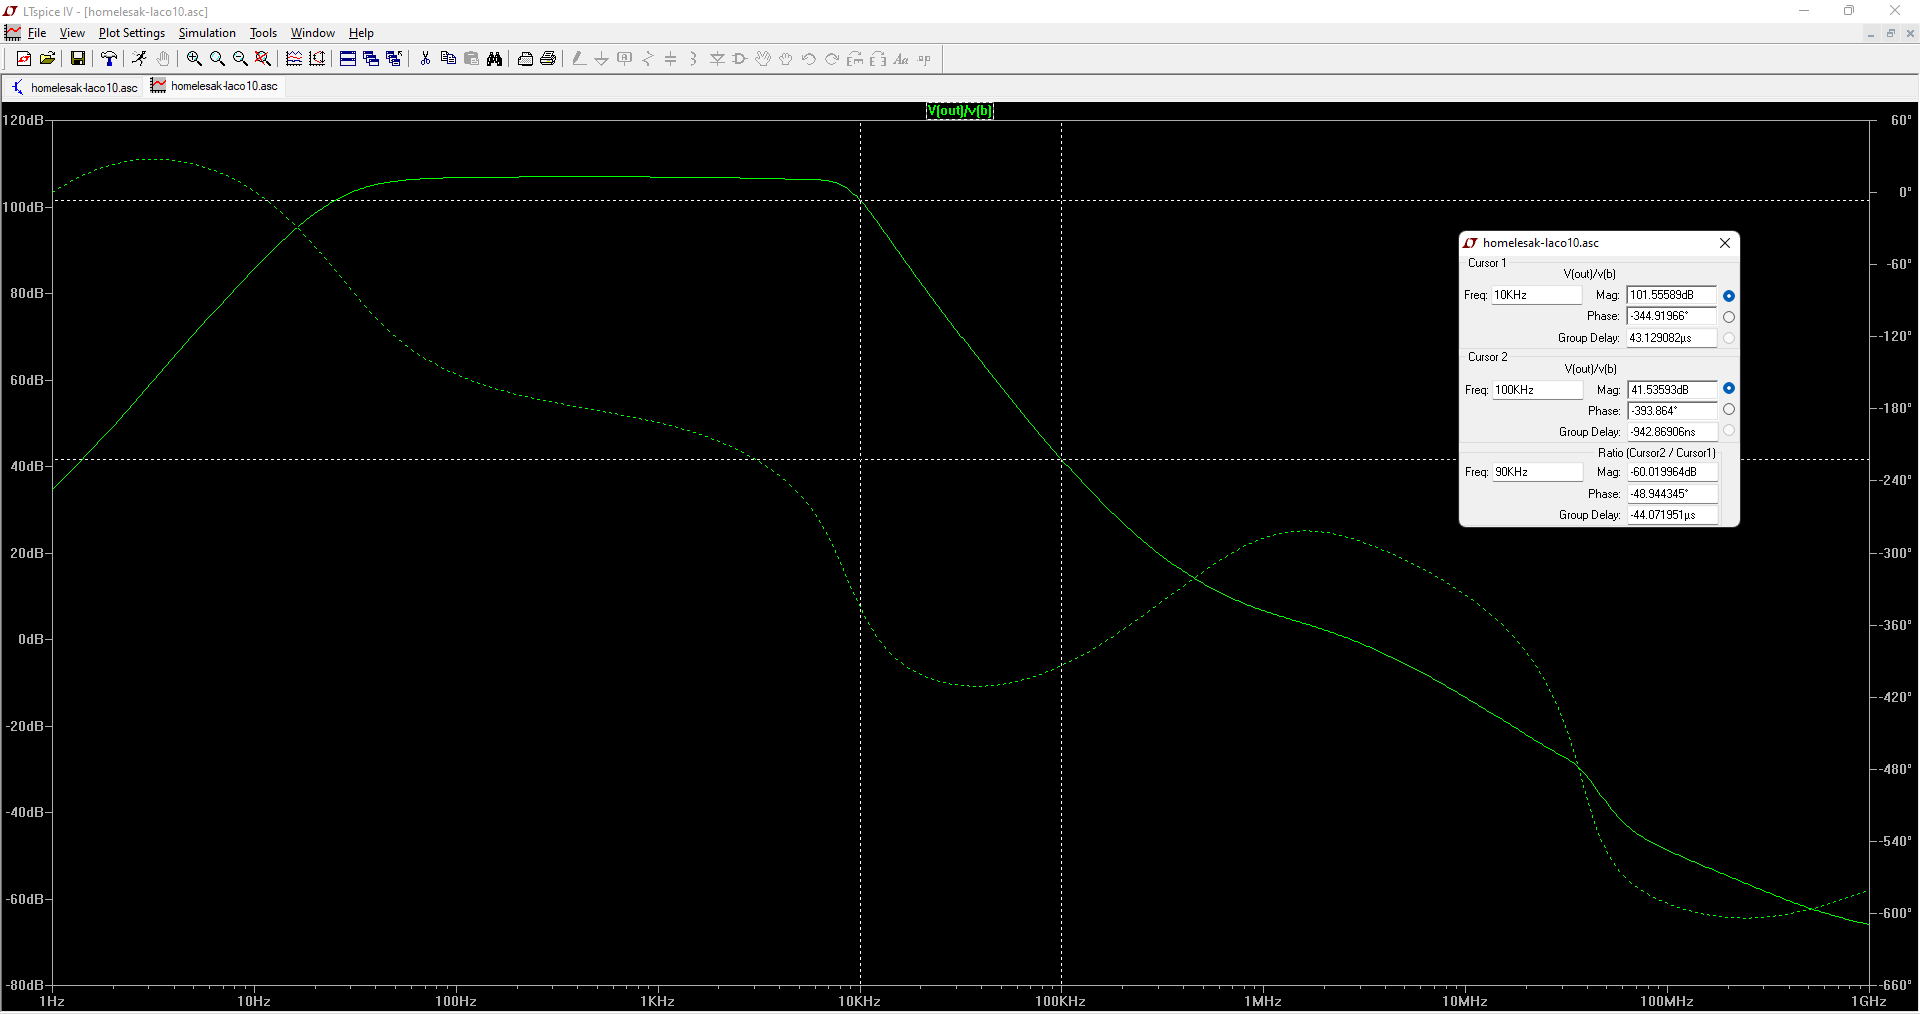The width and height of the screenshot is (1920, 1014).
Task: Select Cursor 2 Mag radio button
Action: tap(1729, 388)
